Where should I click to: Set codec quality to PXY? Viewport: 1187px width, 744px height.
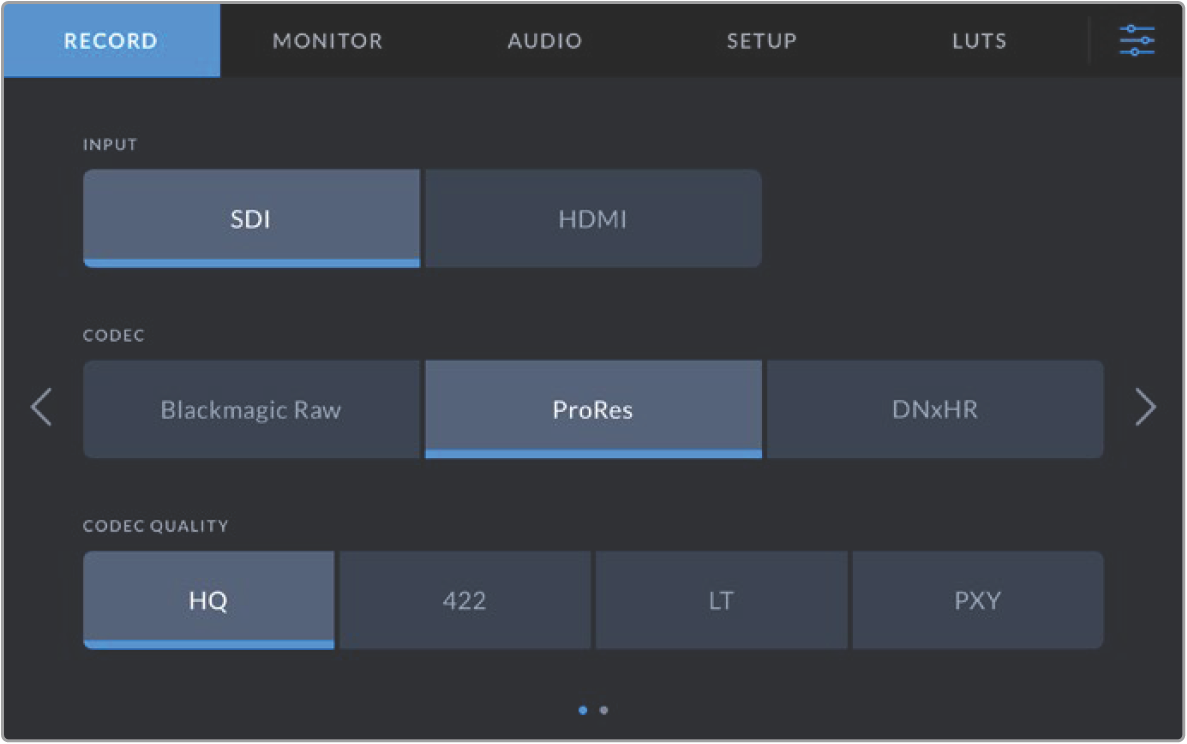pos(977,601)
